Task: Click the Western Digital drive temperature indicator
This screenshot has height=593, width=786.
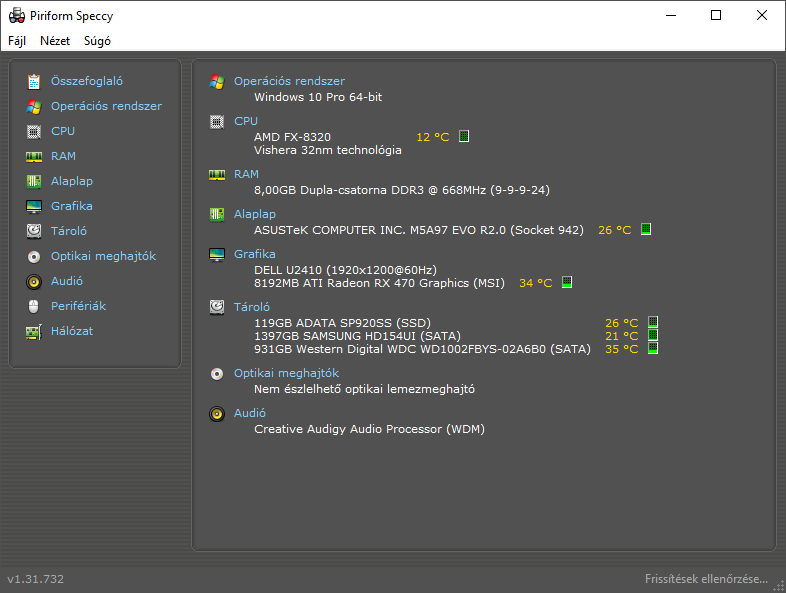Action: [653, 348]
